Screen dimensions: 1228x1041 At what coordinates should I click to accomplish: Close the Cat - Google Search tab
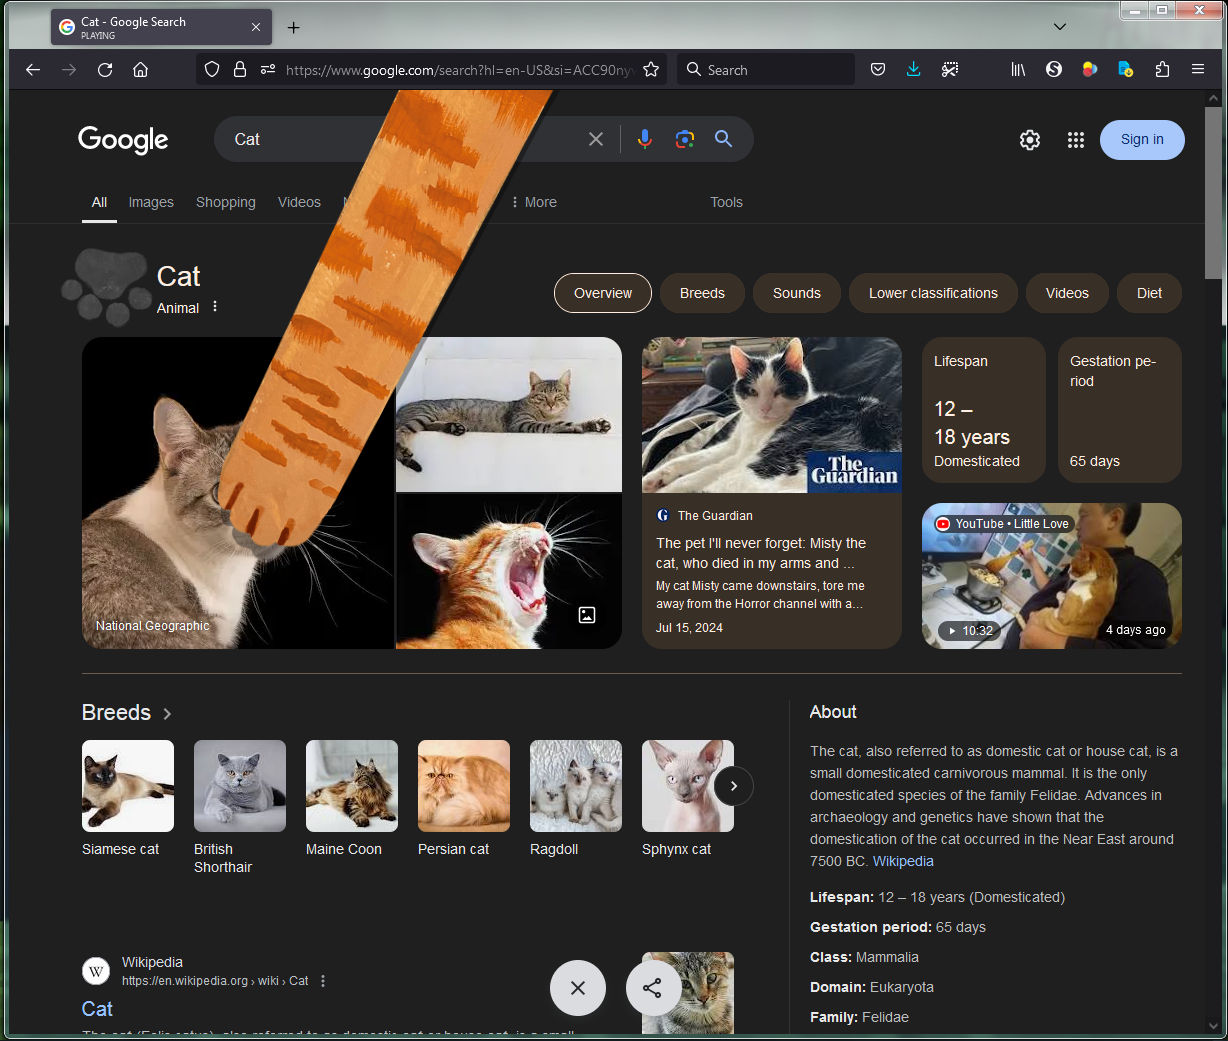tap(256, 28)
